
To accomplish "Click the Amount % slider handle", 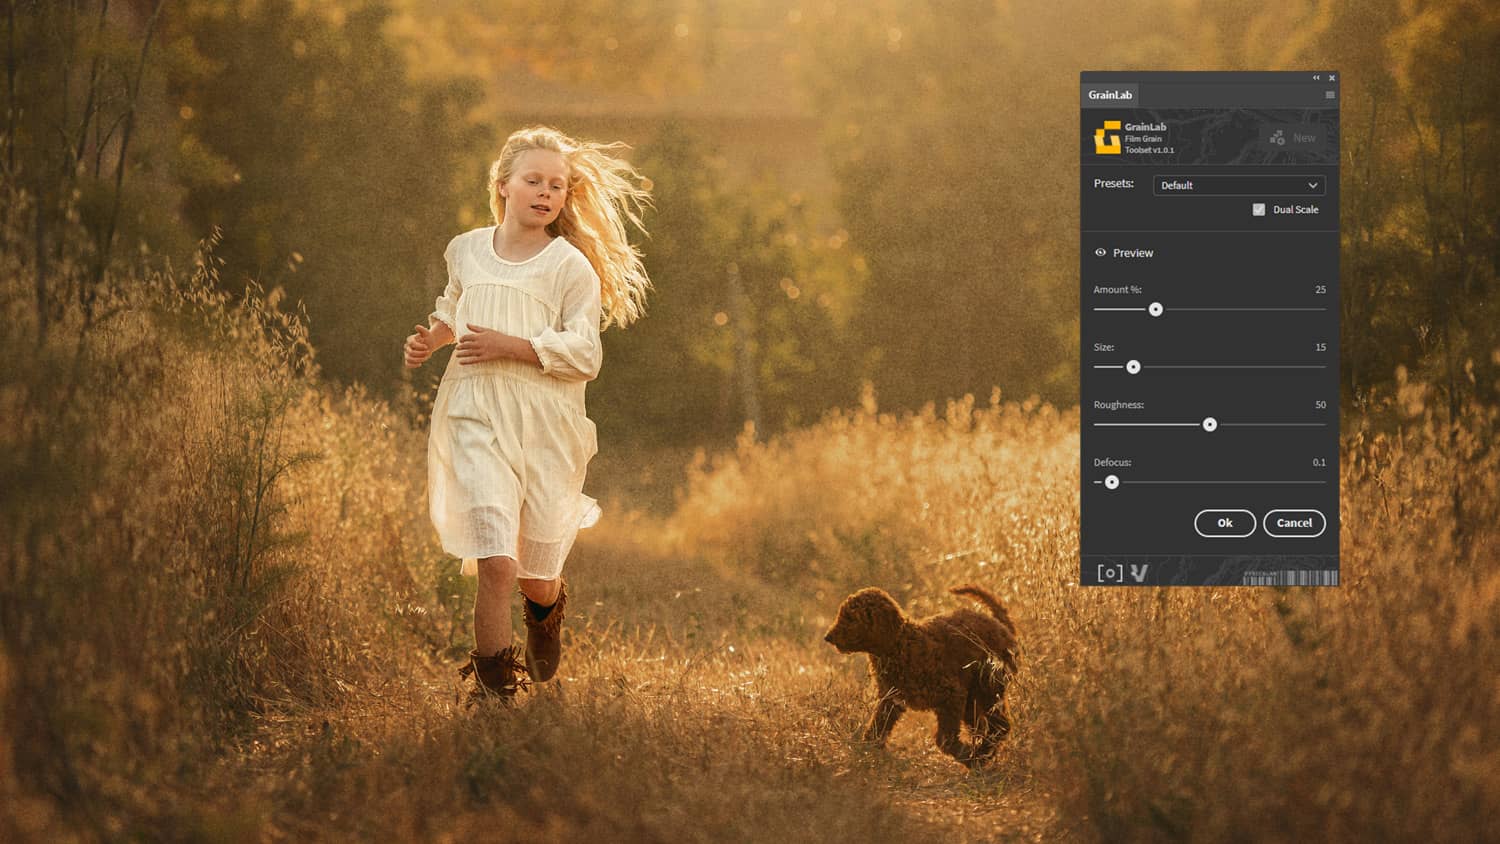I will pyautogui.click(x=1155, y=310).
